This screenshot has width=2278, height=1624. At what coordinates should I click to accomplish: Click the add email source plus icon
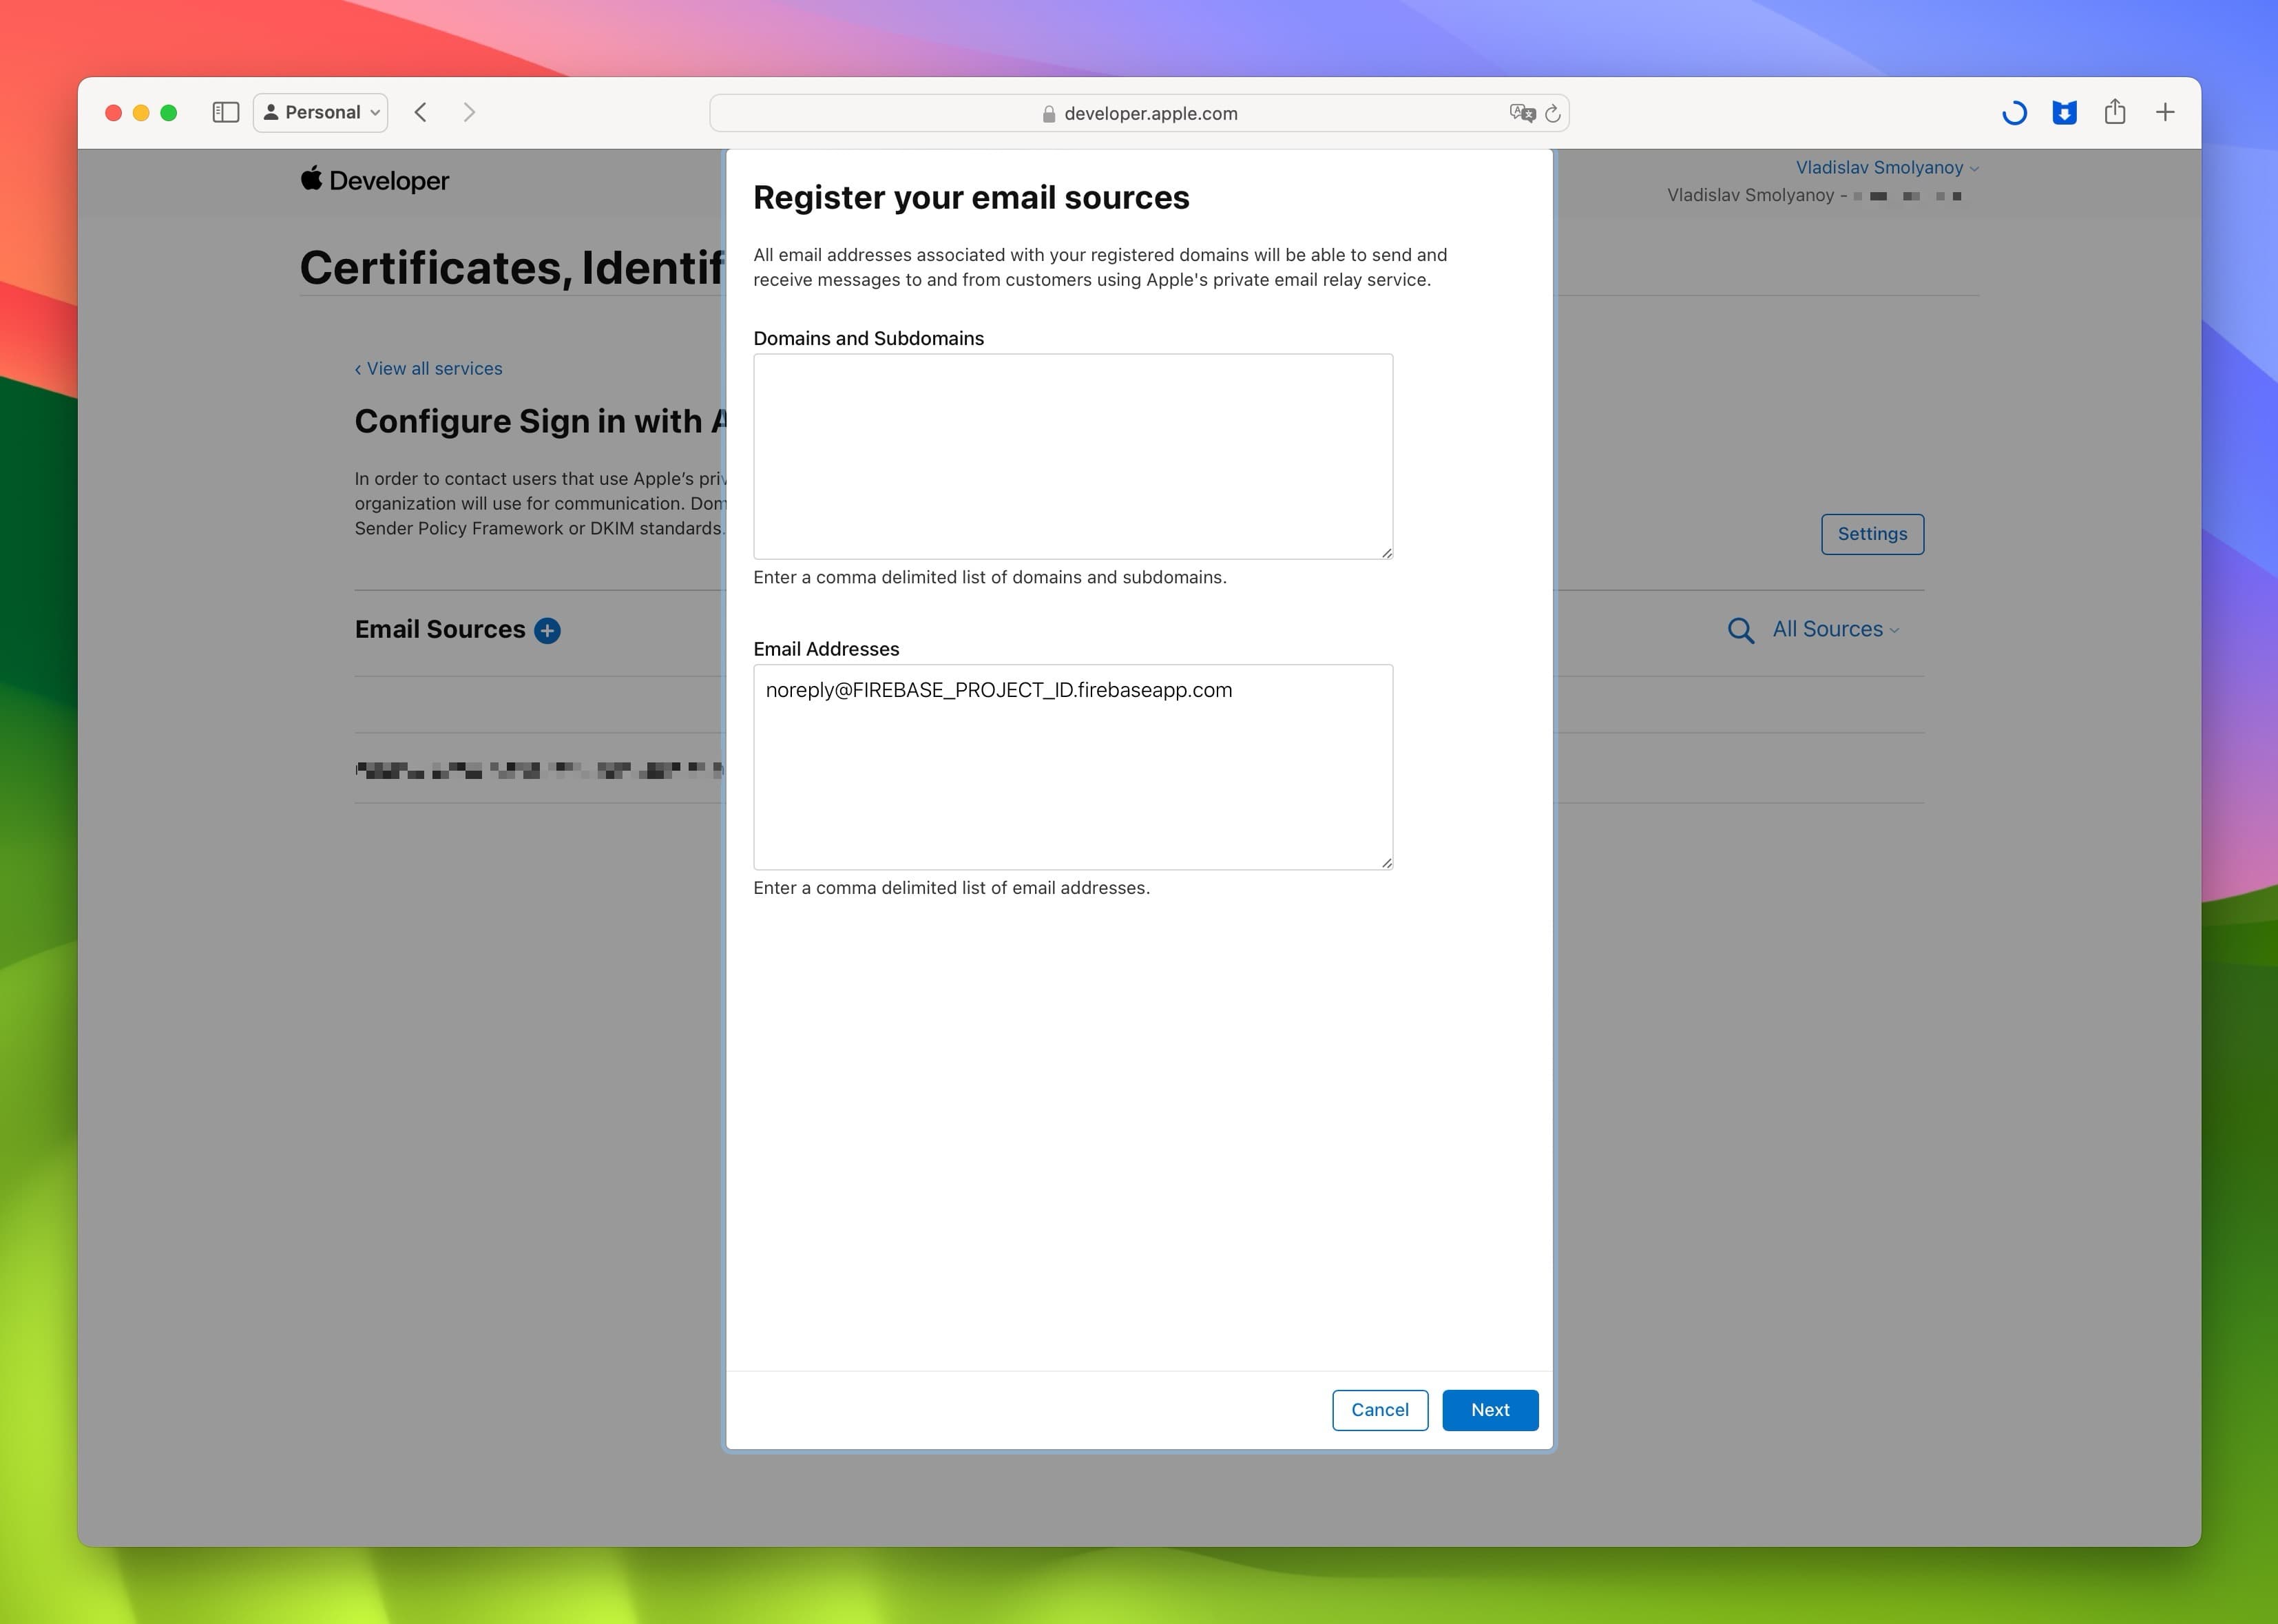(x=547, y=629)
